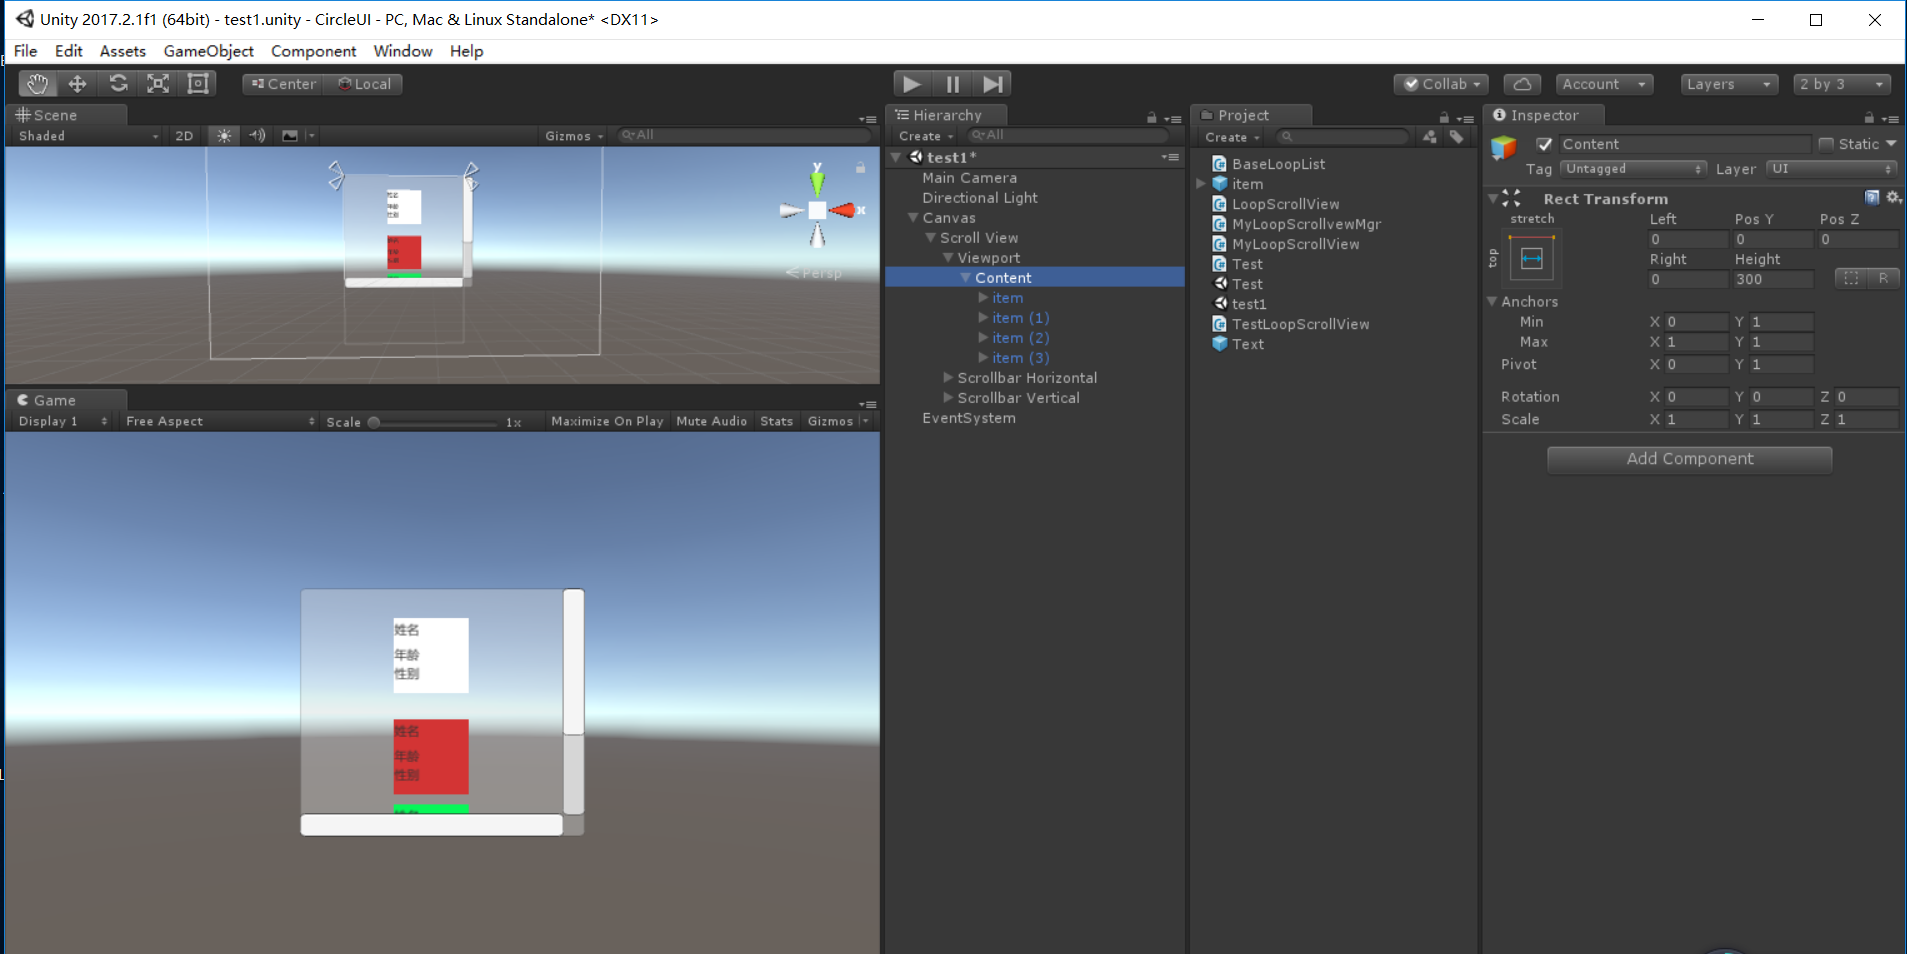Open the 2 by 3 layout dropdown
The width and height of the screenshot is (1907, 954).
coord(1842,84)
